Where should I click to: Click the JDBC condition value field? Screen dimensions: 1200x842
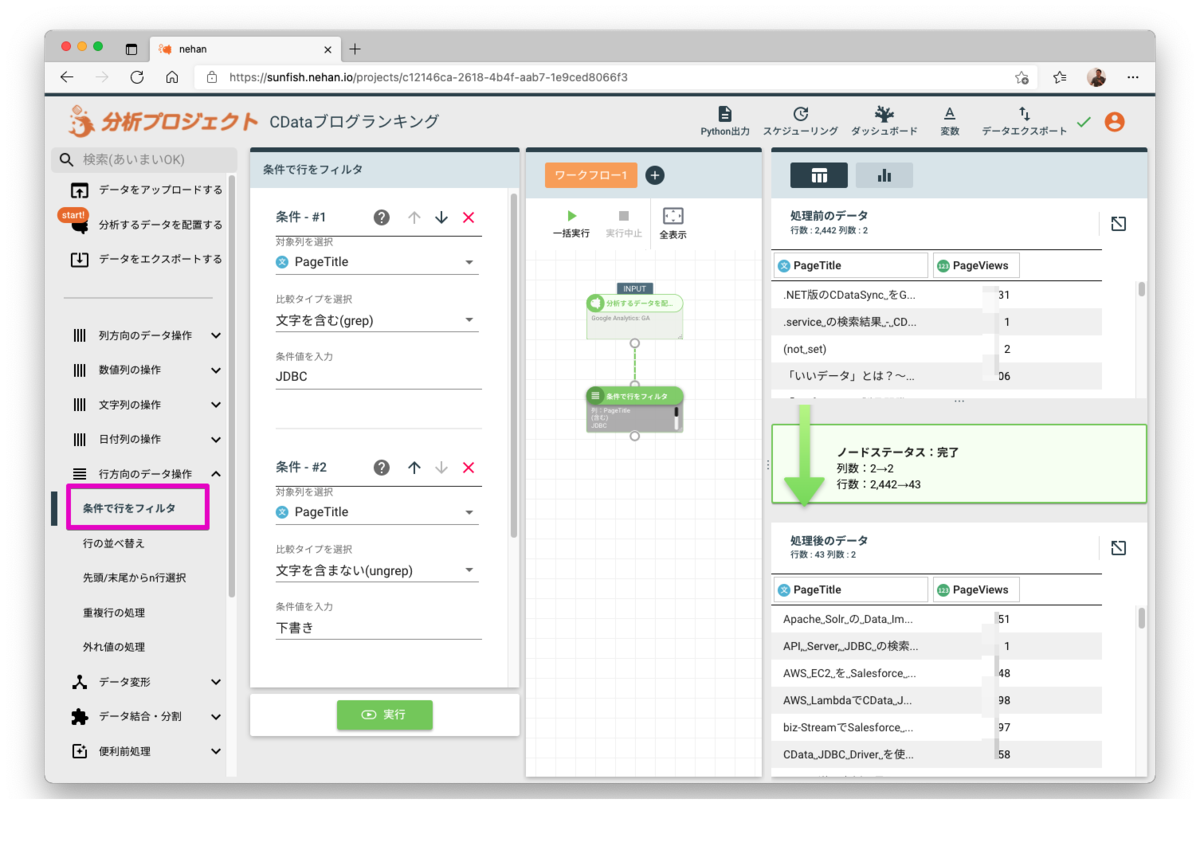tap(378, 378)
